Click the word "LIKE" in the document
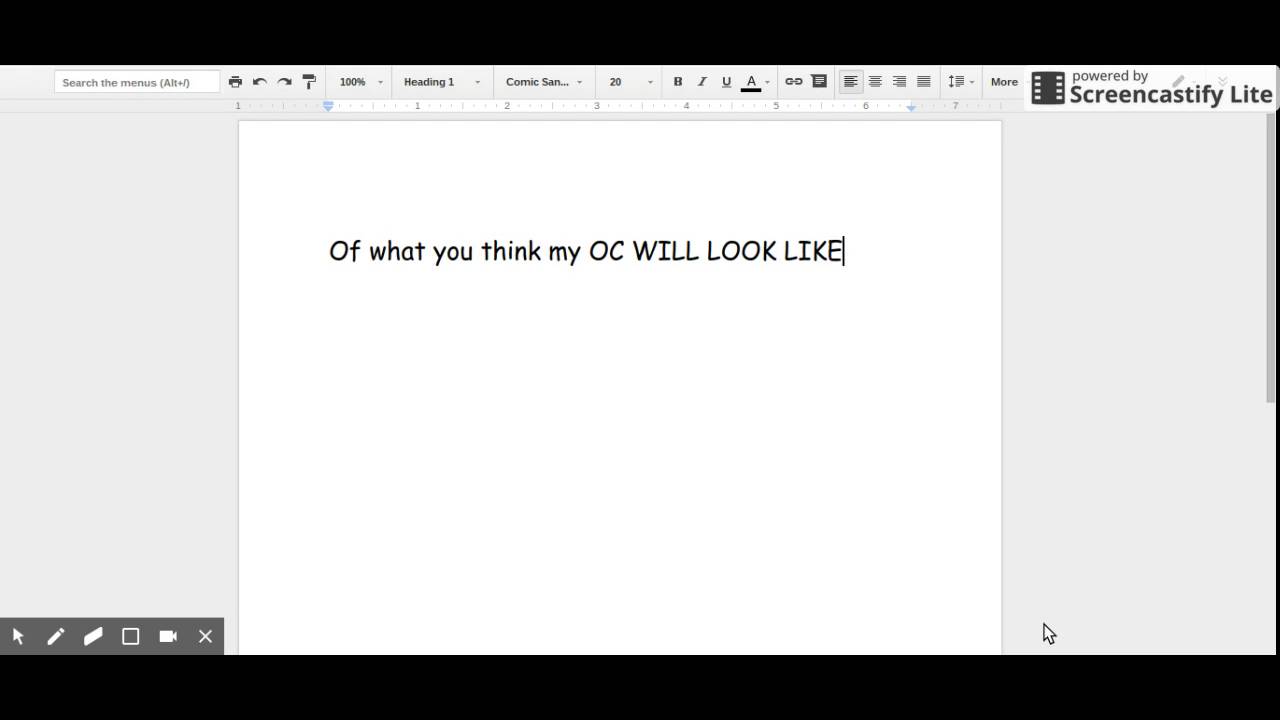 [x=813, y=251]
